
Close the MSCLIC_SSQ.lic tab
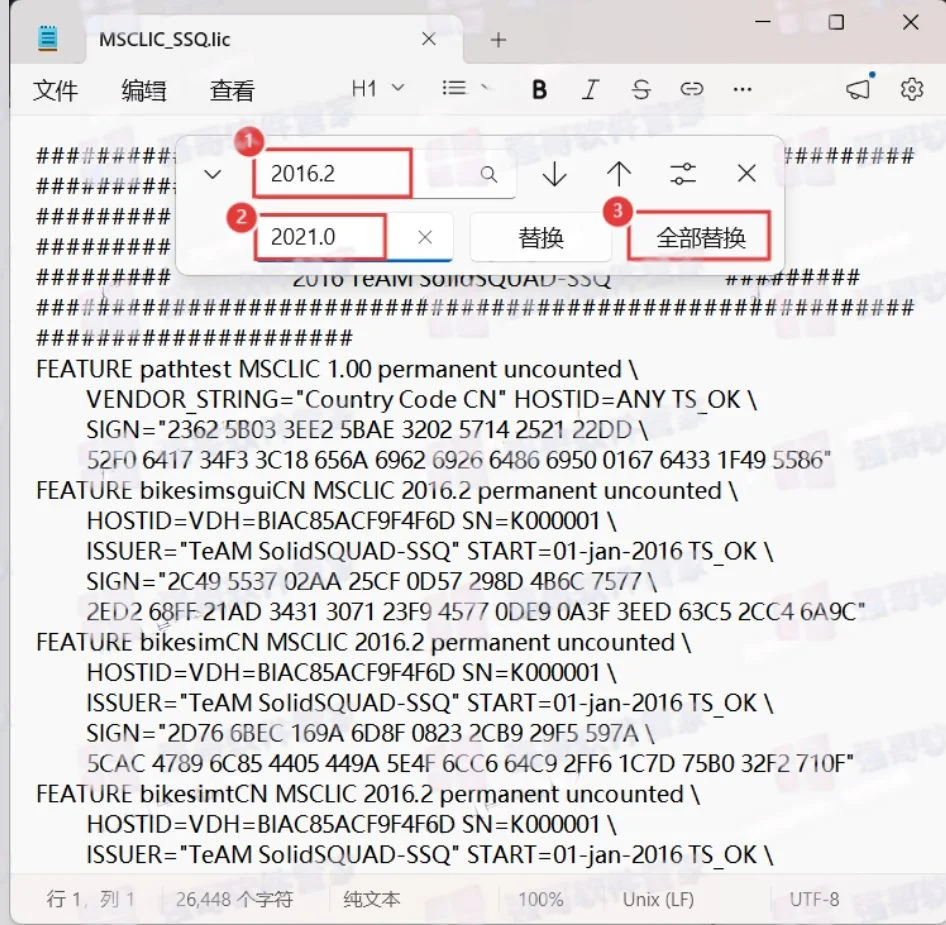429,39
